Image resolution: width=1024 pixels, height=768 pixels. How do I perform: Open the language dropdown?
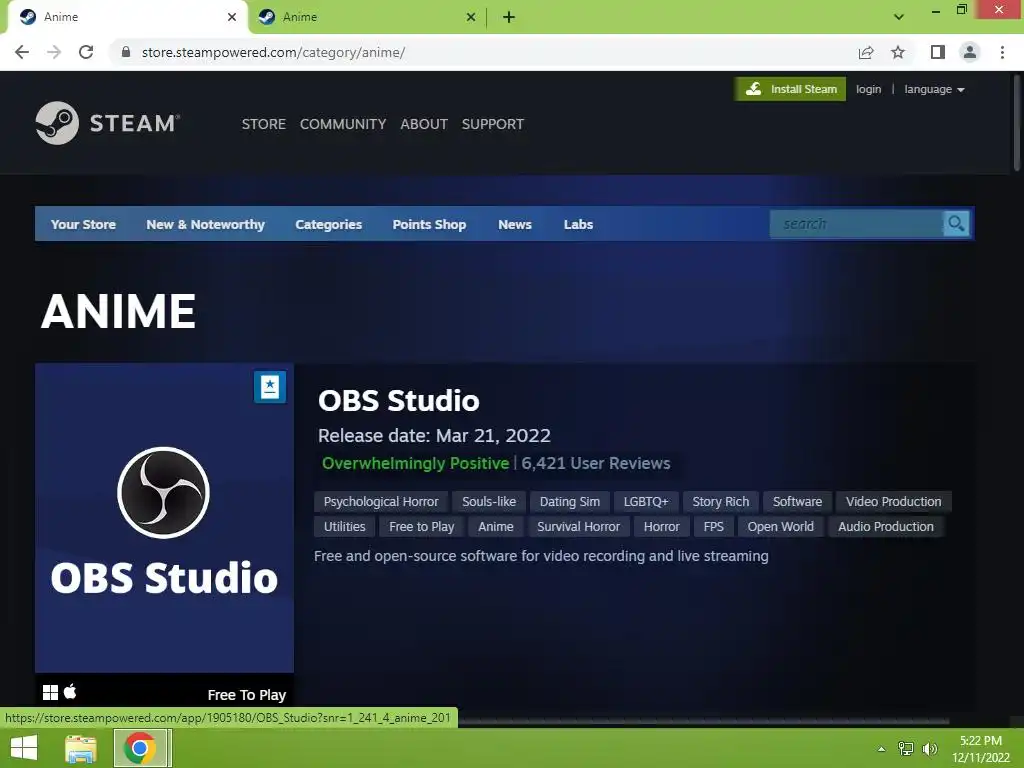(x=934, y=89)
